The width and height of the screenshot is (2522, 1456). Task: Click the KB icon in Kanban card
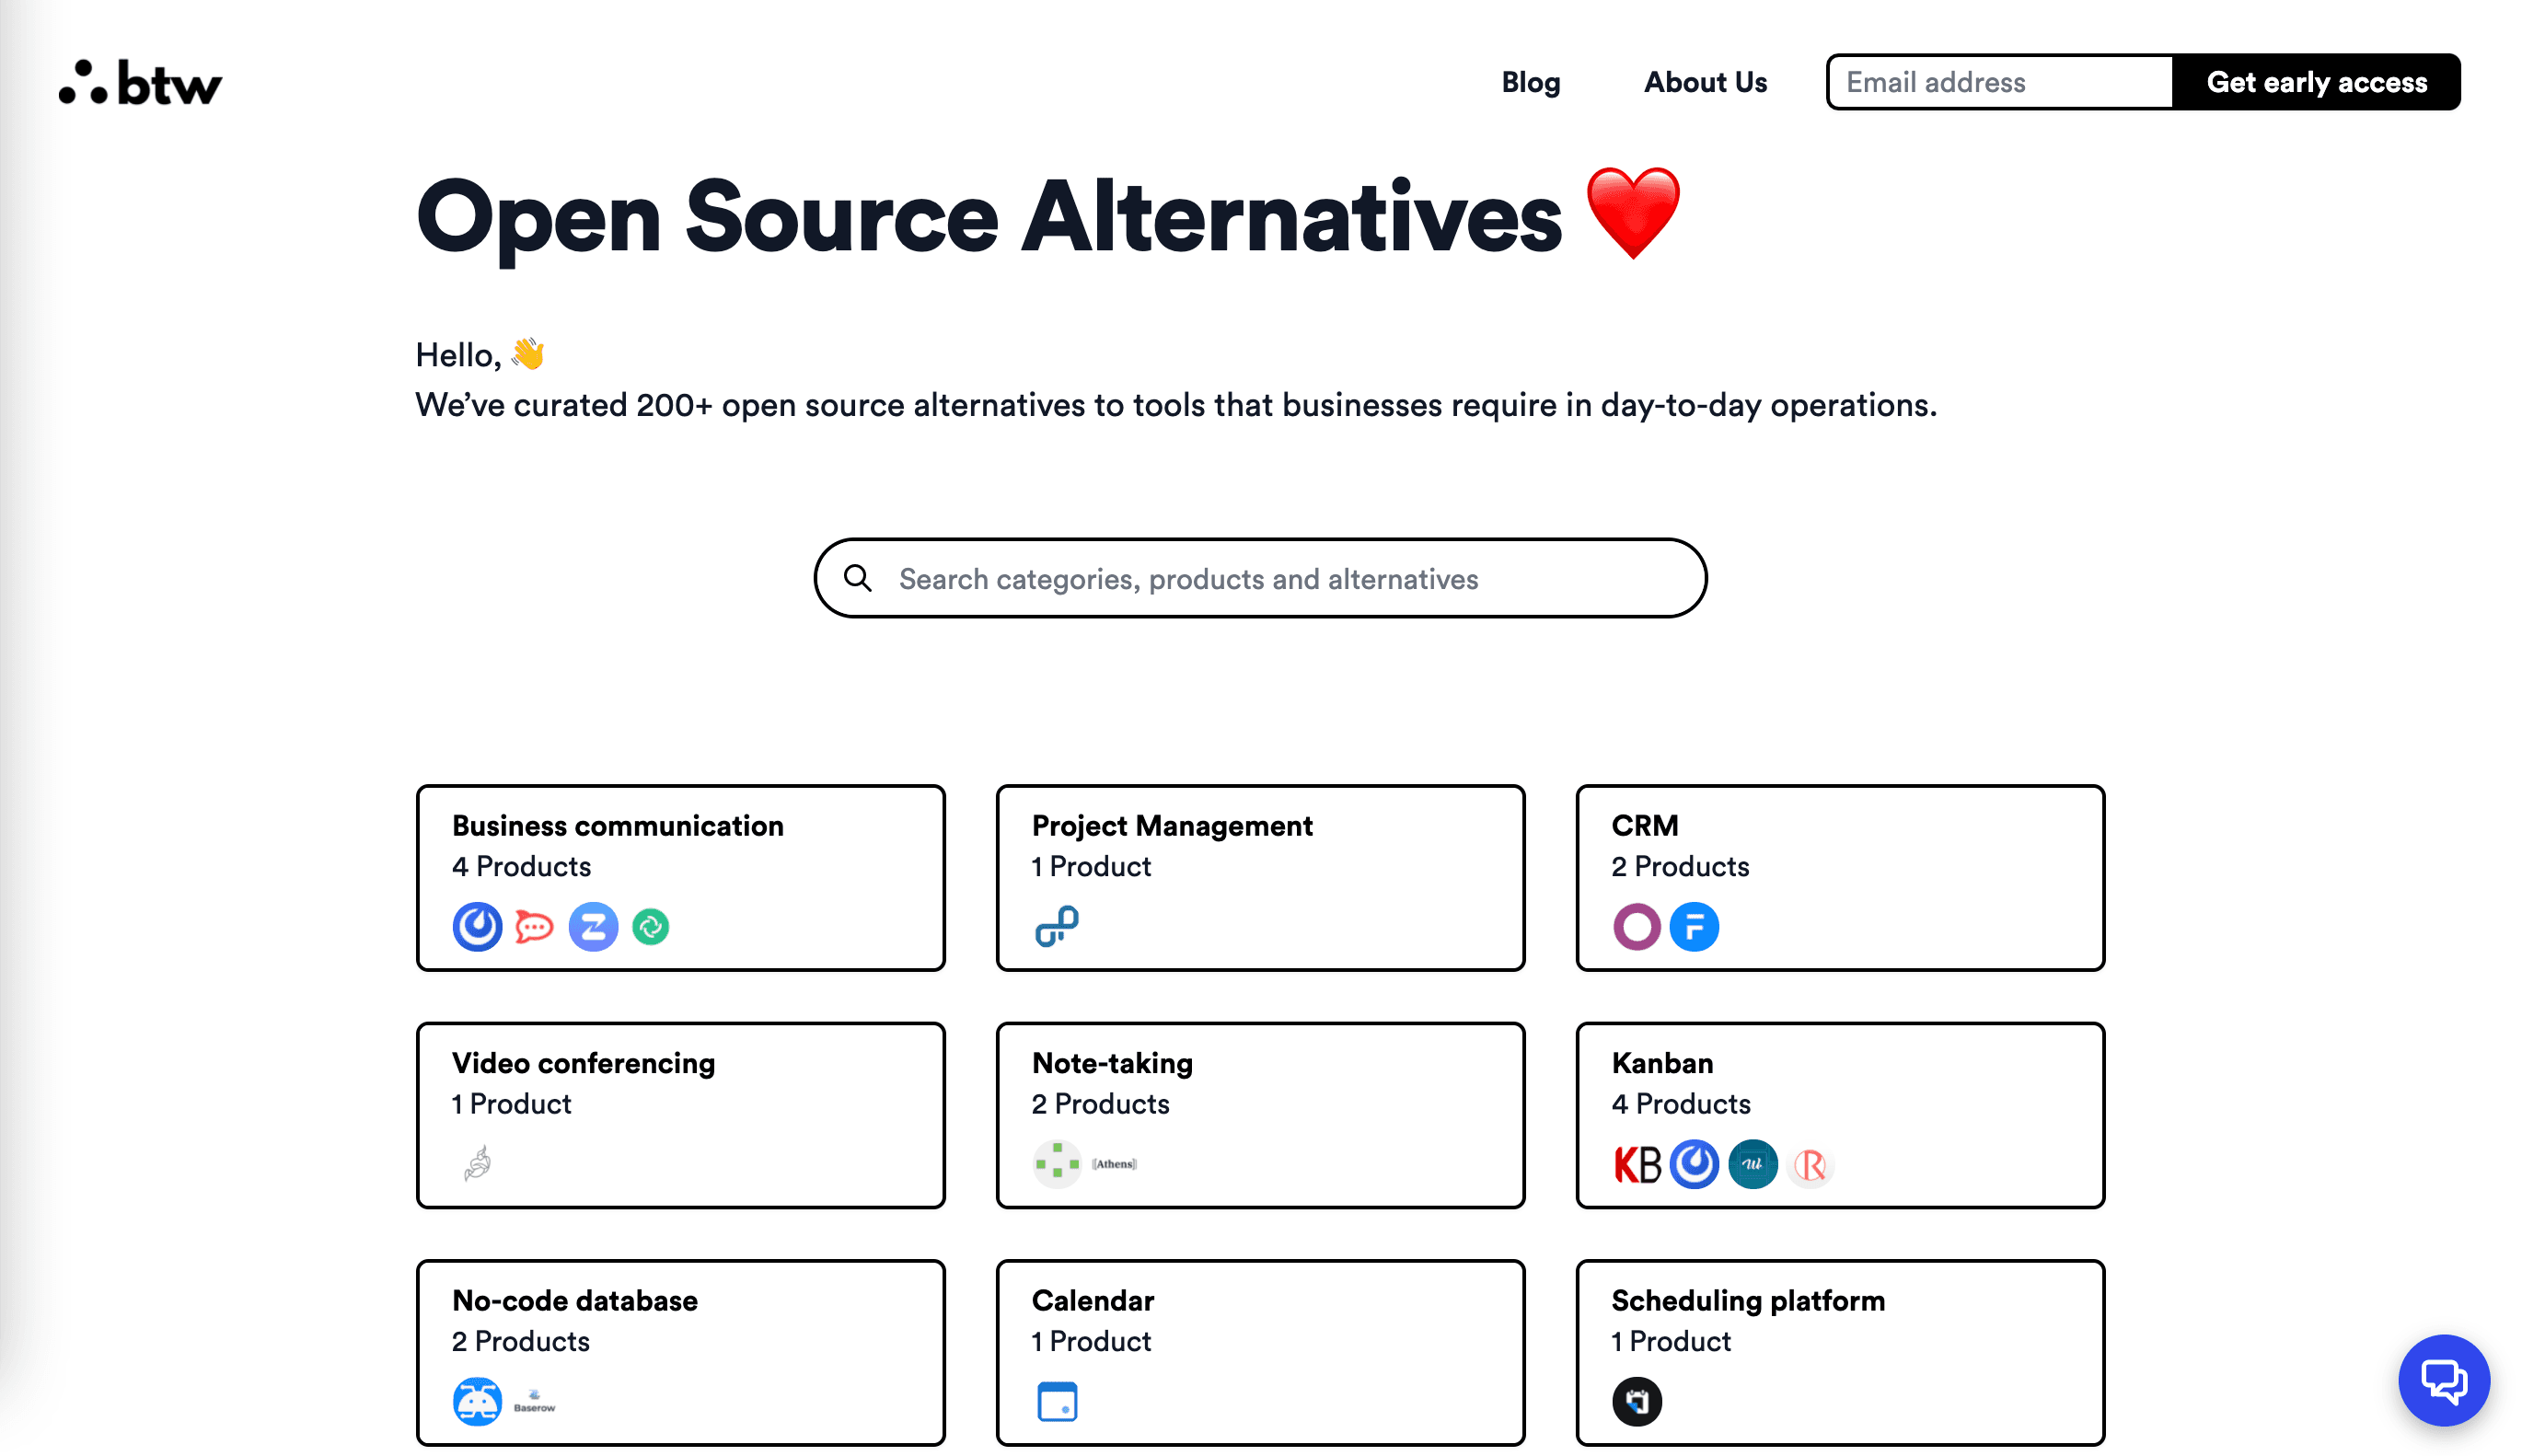[1636, 1165]
